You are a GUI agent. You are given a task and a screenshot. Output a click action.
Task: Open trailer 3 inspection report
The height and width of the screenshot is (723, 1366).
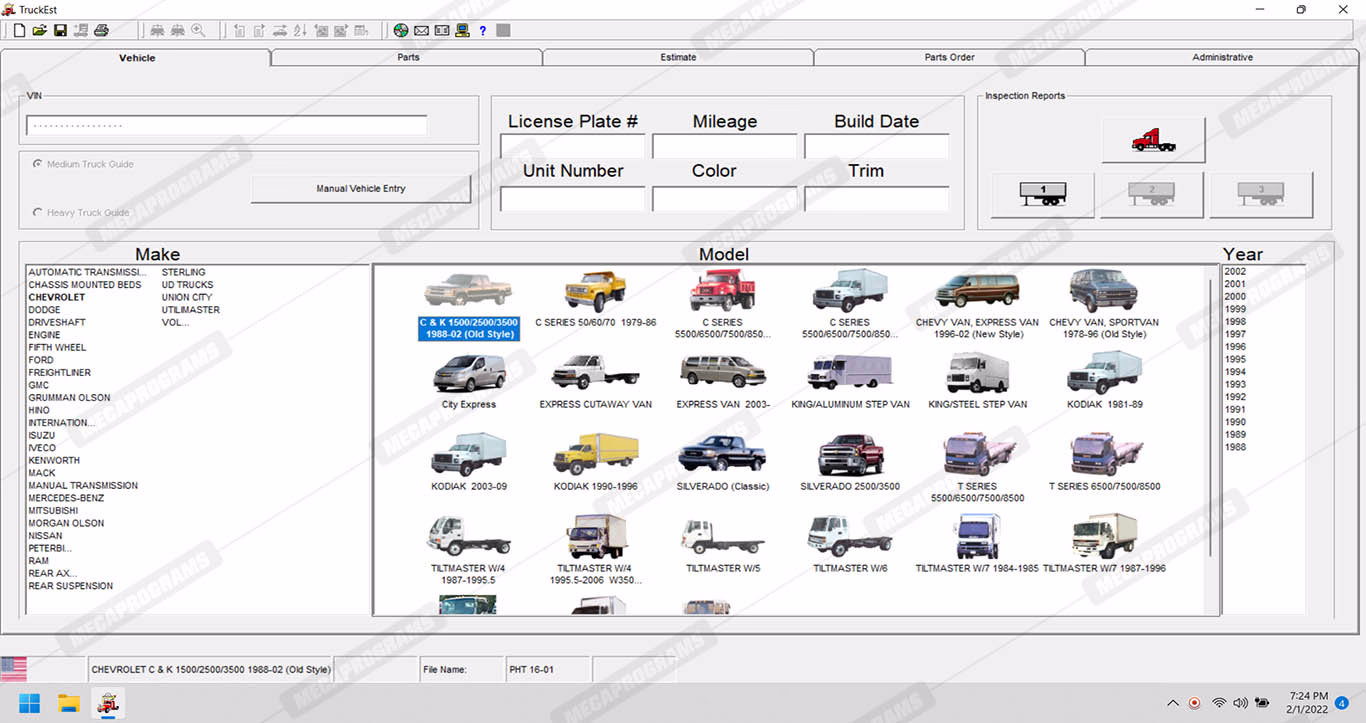coord(1261,194)
